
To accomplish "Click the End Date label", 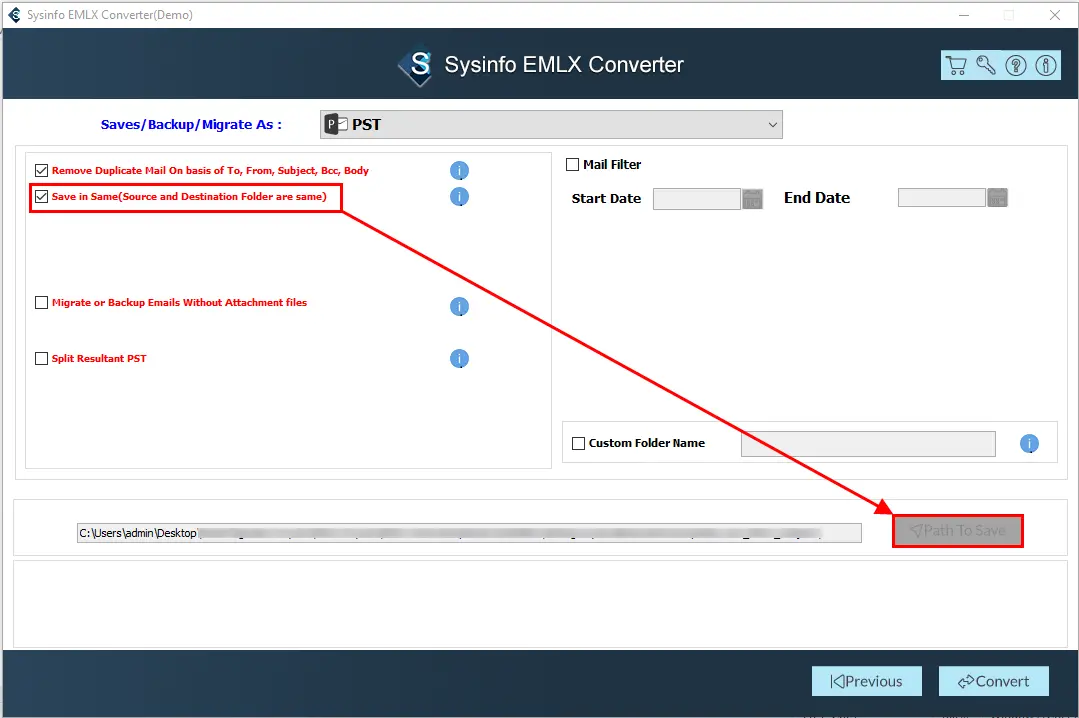I will pyautogui.click(x=817, y=198).
